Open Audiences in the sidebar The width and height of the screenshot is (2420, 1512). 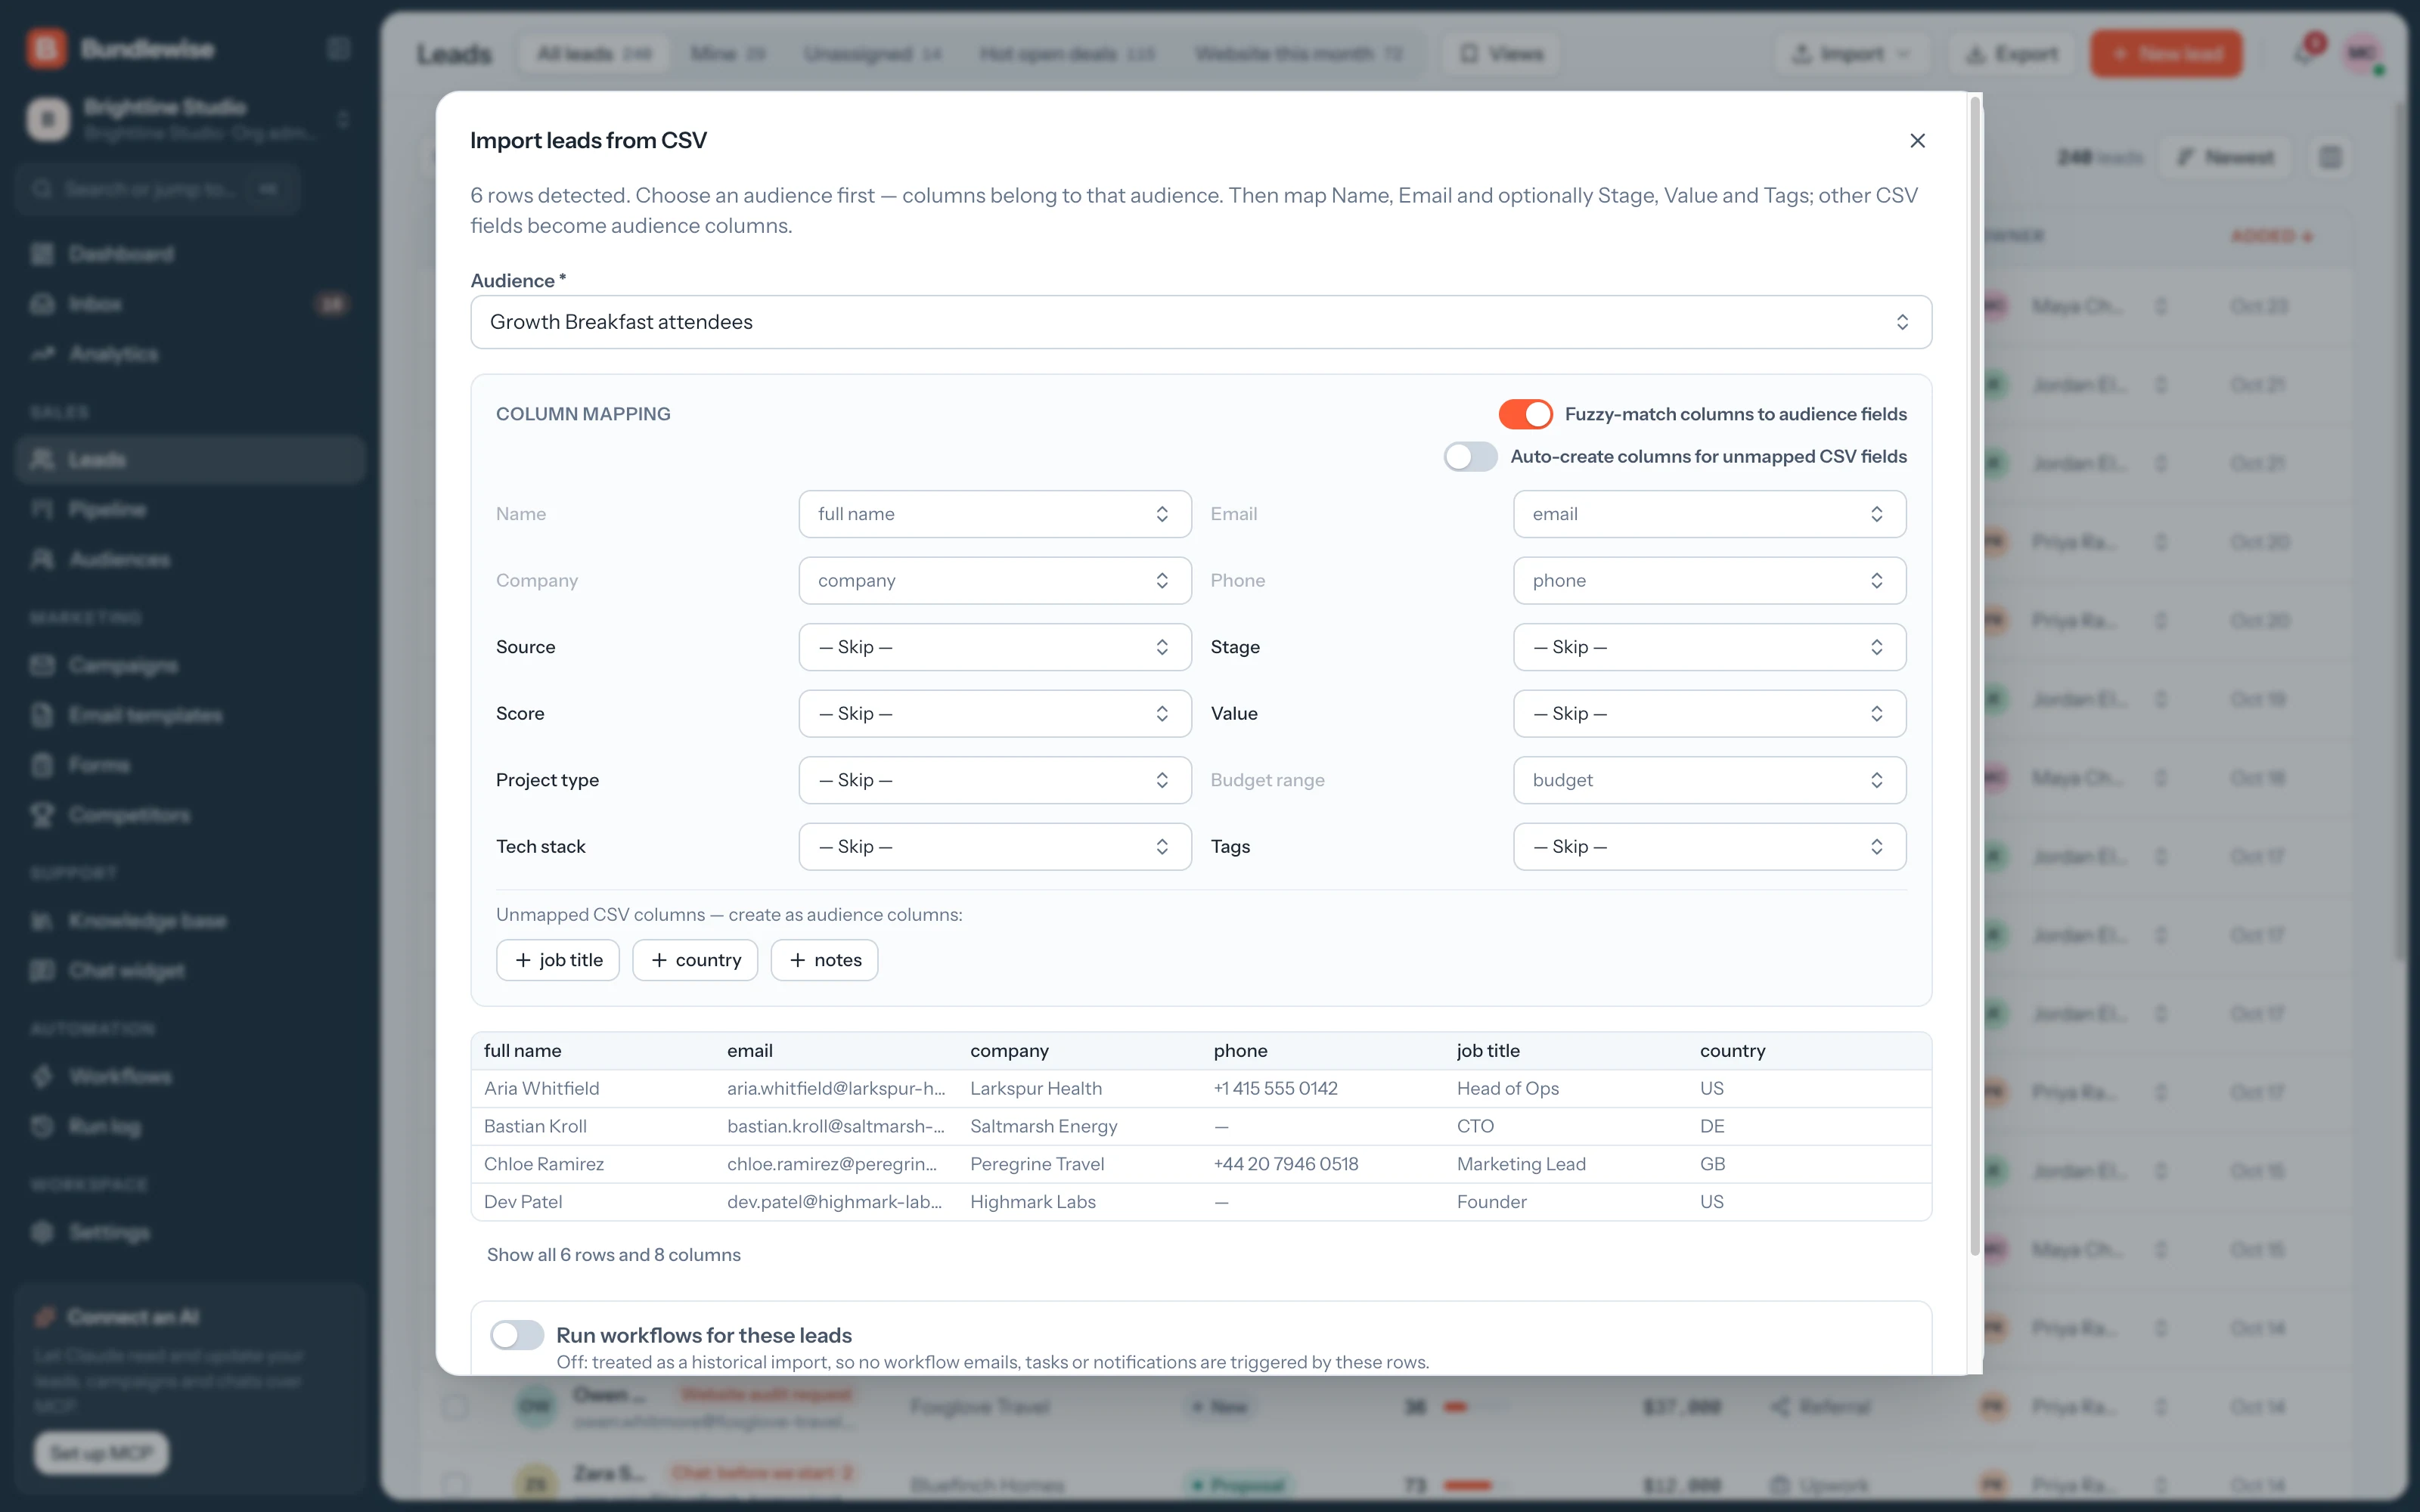click(x=190, y=560)
